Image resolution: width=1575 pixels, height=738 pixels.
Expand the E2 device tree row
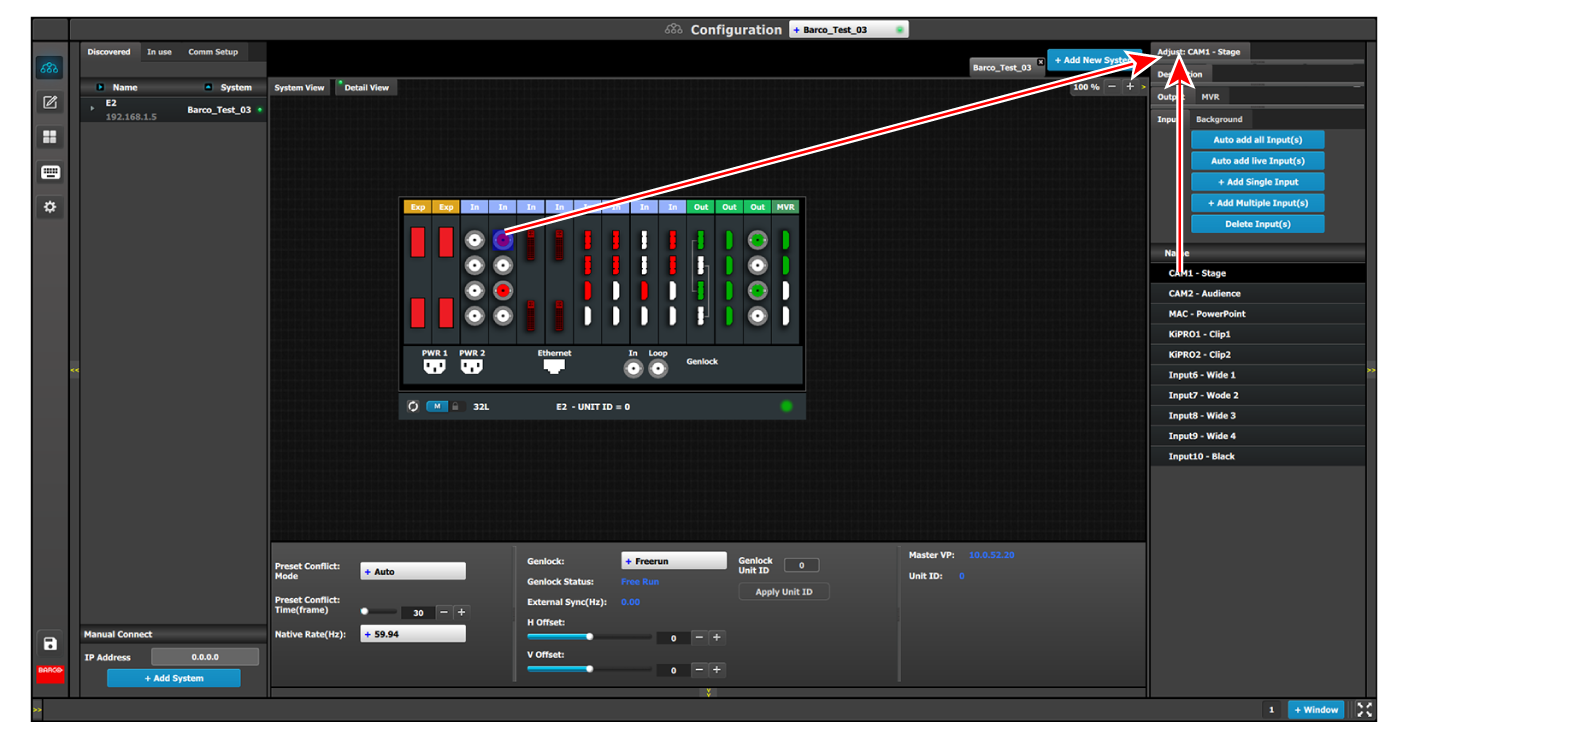(x=92, y=108)
